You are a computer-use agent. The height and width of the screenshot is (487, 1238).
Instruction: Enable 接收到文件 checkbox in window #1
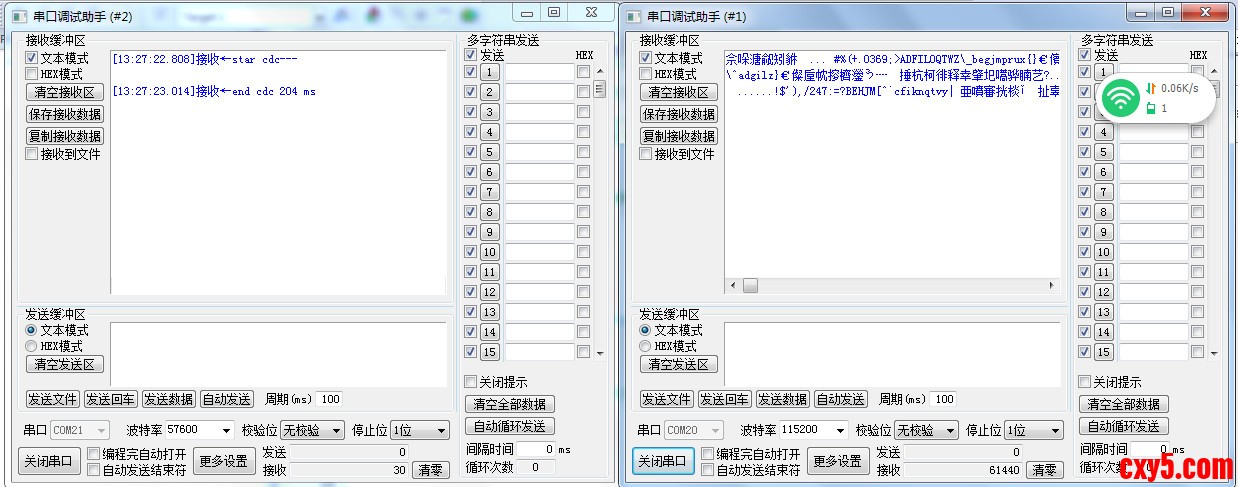[645, 154]
